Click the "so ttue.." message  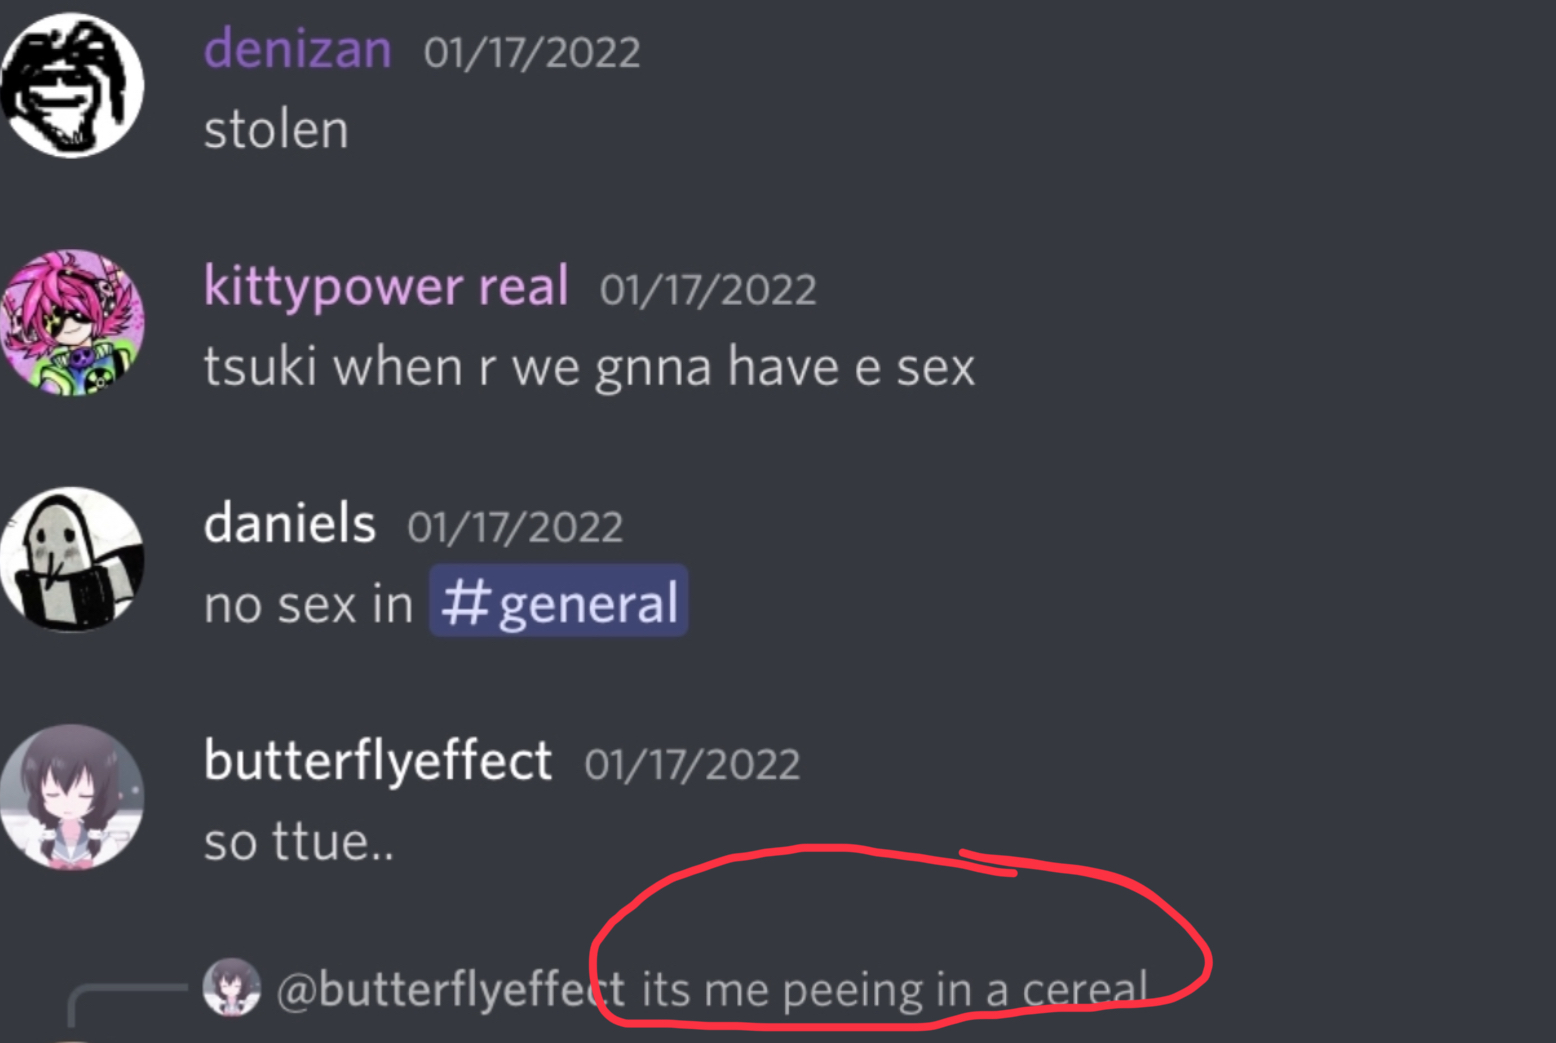pyautogui.click(x=298, y=842)
